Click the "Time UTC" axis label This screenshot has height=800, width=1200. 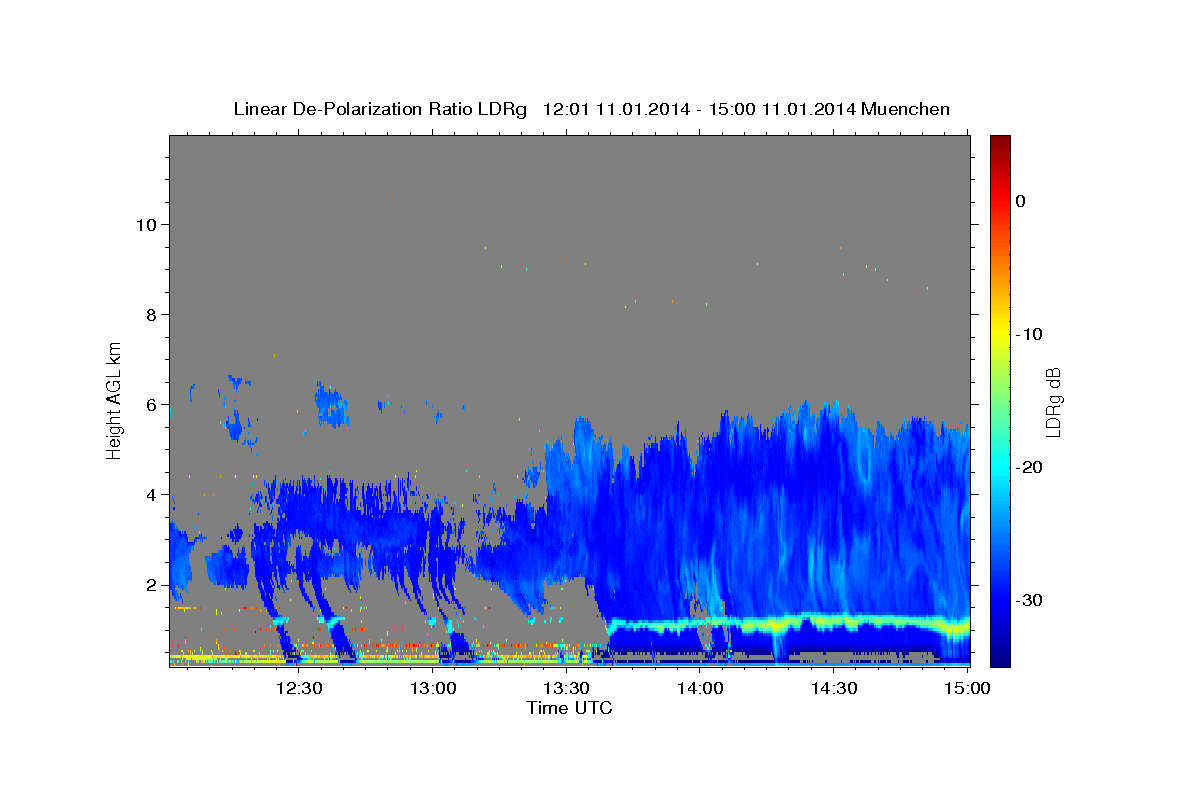click(x=569, y=708)
